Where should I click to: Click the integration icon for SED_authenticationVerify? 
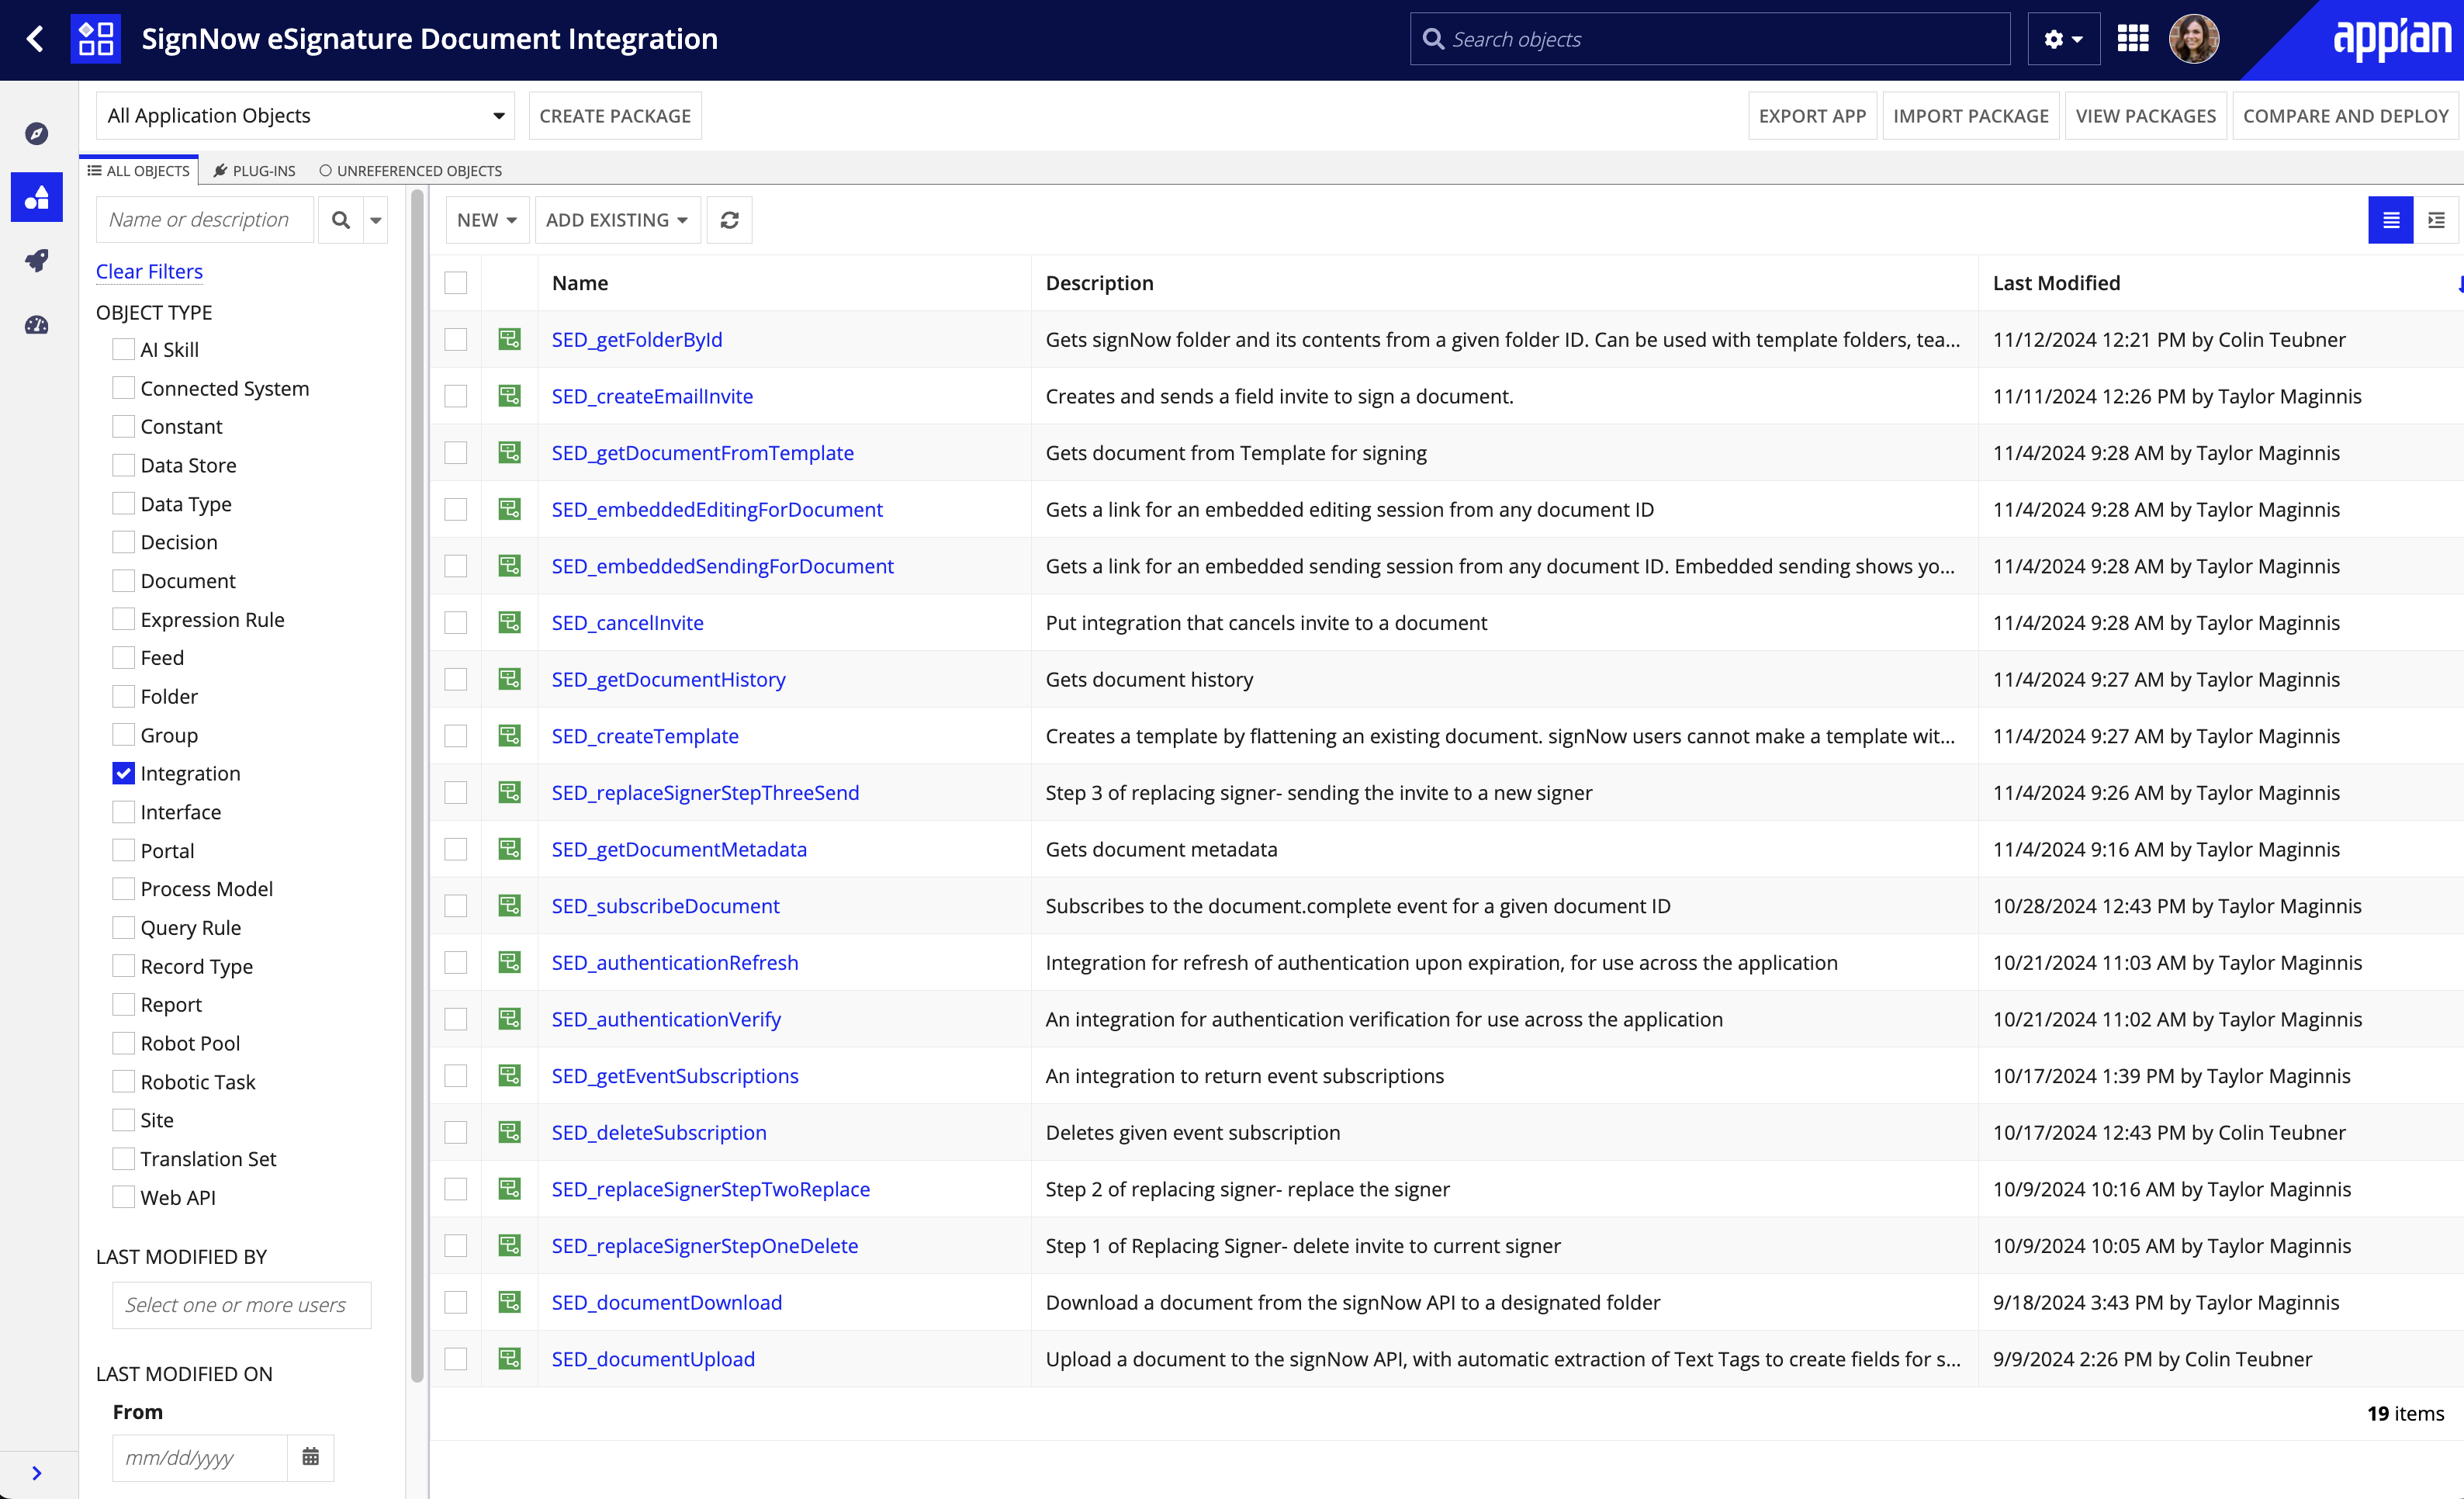point(509,1019)
